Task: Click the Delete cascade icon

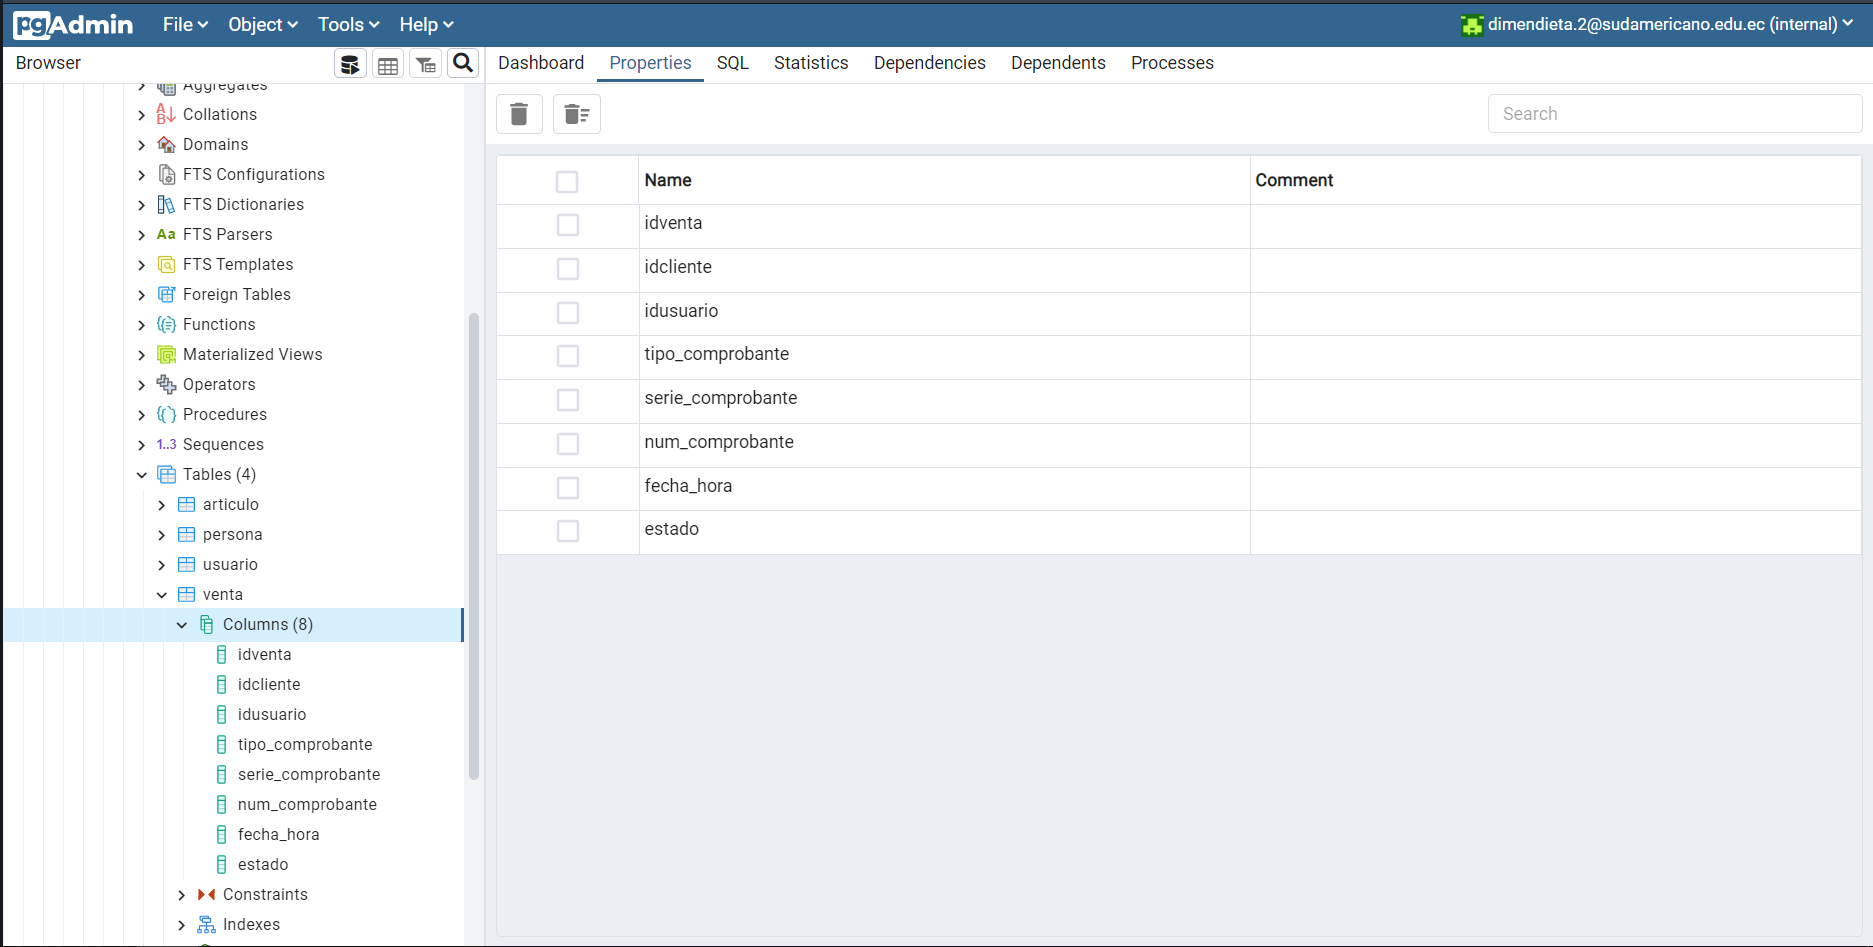Action: point(576,113)
